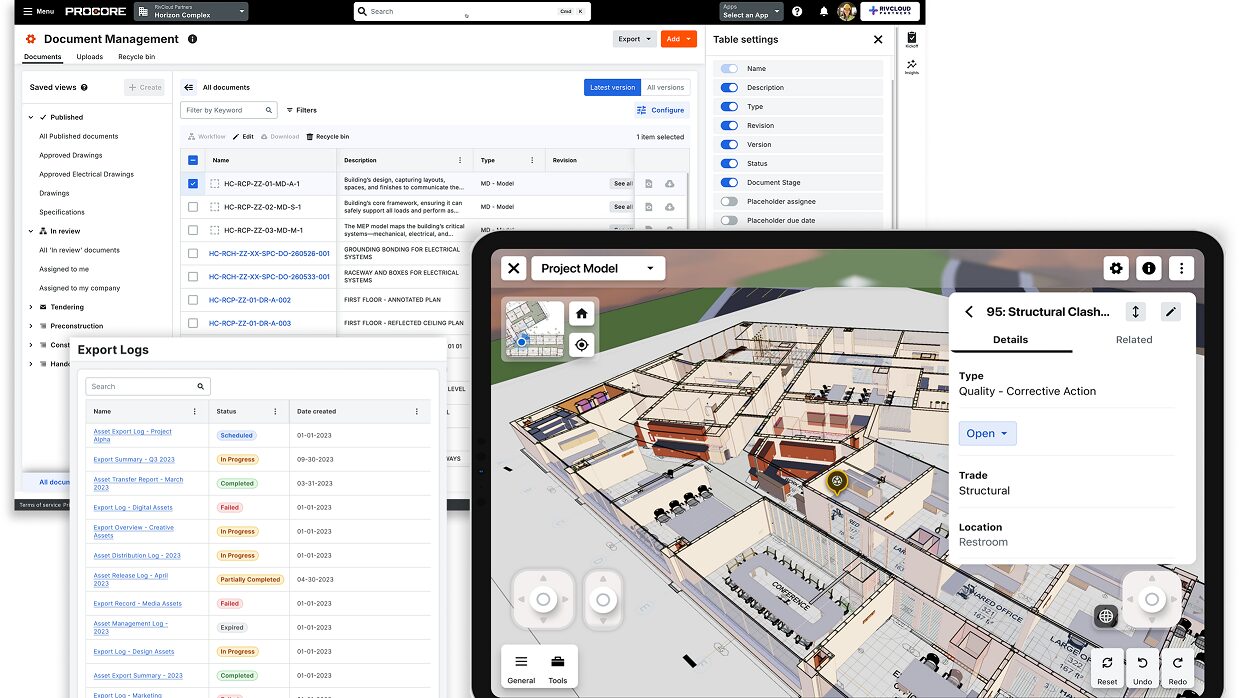Image resolution: width=1241 pixels, height=698 pixels.
Task: Open the Tools briefcase in model viewer
Action: tap(558, 669)
